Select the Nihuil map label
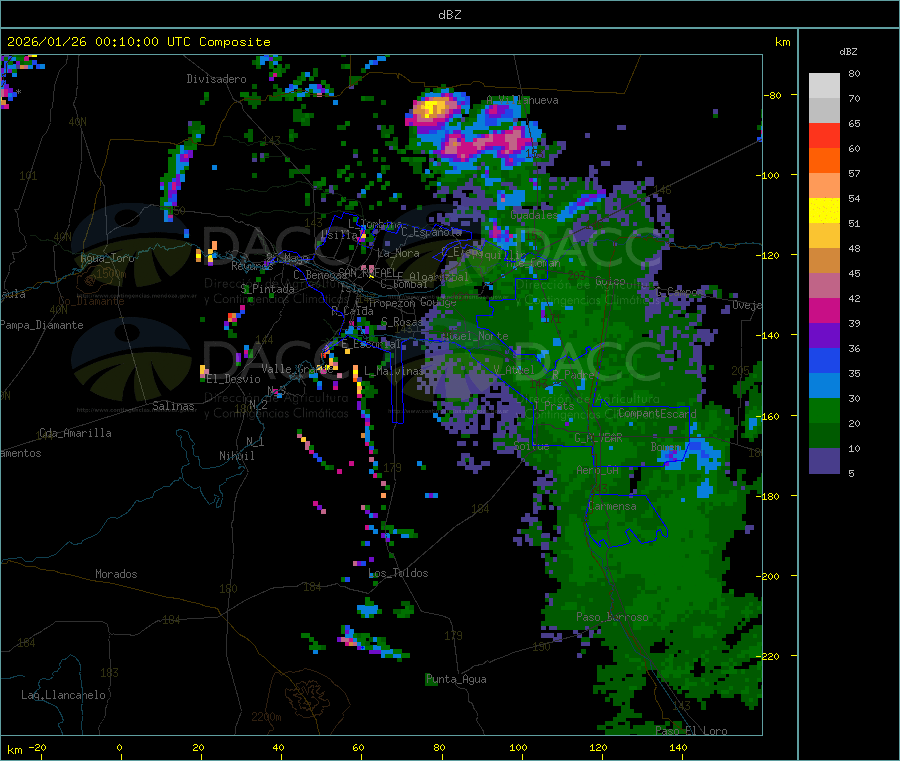Image resolution: width=900 pixels, height=761 pixels. click(237, 456)
